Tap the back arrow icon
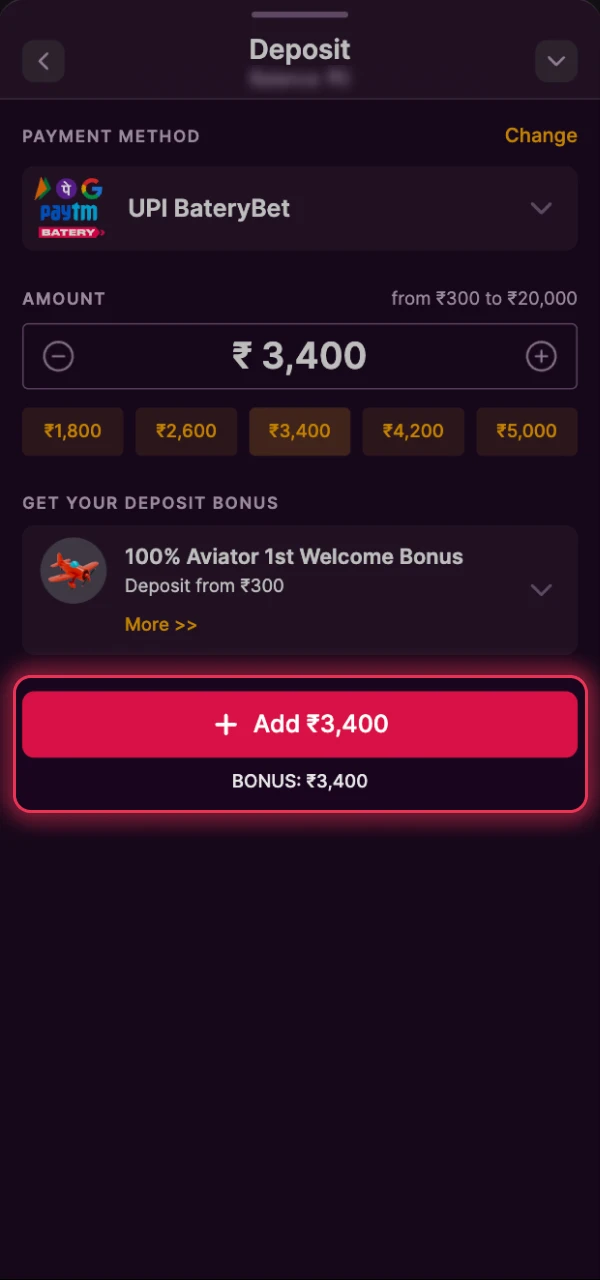This screenshot has width=600, height=1280. point(43,61)
